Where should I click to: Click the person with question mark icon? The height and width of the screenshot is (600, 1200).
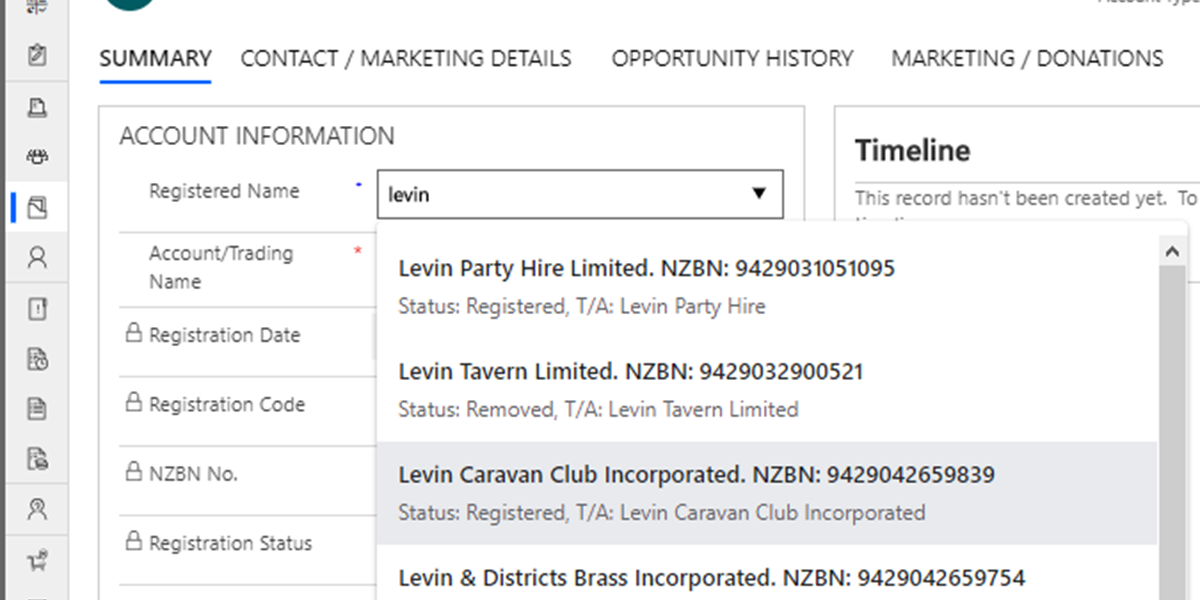(x=37, y=510)
